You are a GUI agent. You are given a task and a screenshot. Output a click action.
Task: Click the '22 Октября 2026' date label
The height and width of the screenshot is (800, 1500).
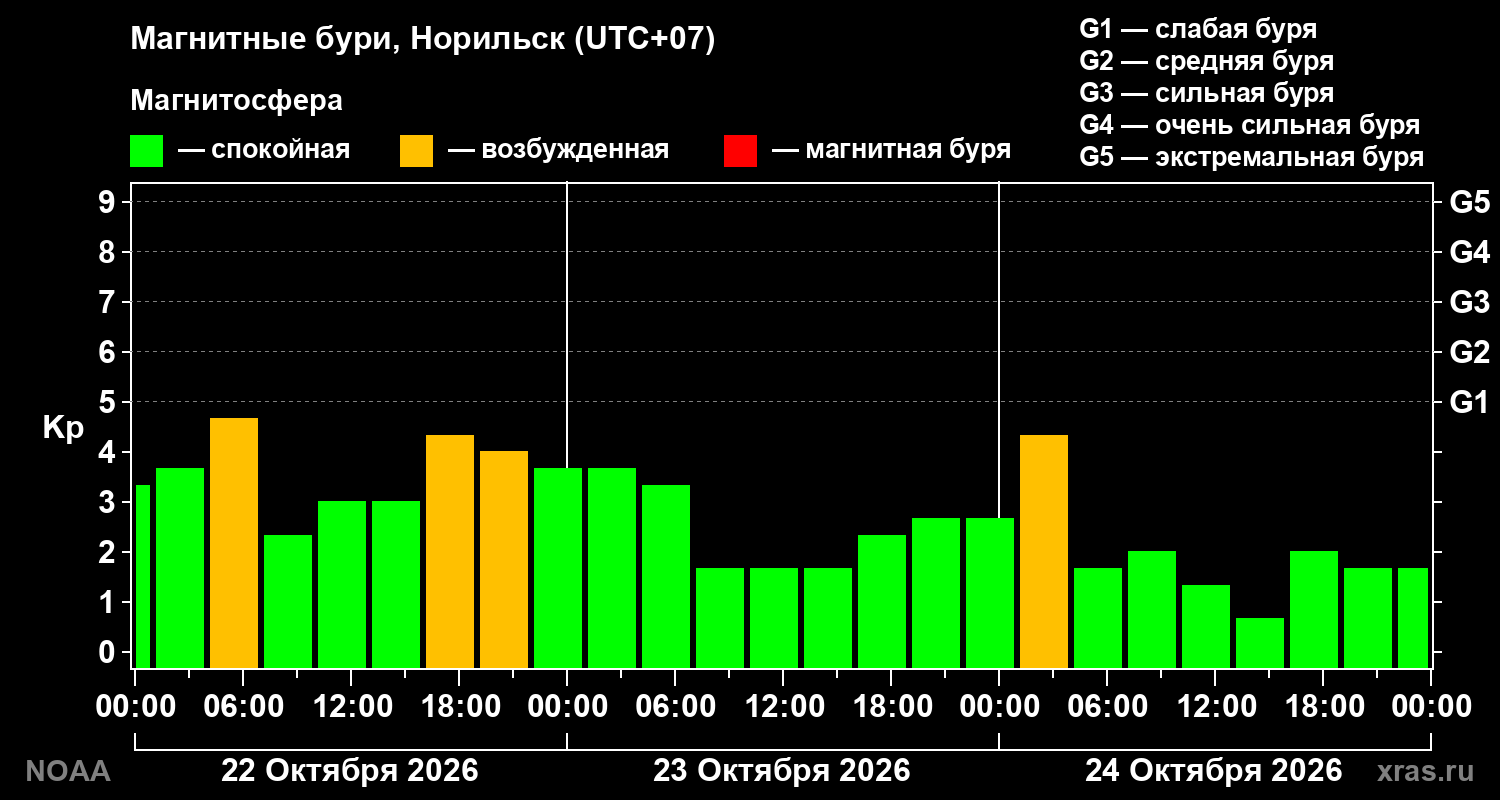pyautogui.click(x=350, y=771)
